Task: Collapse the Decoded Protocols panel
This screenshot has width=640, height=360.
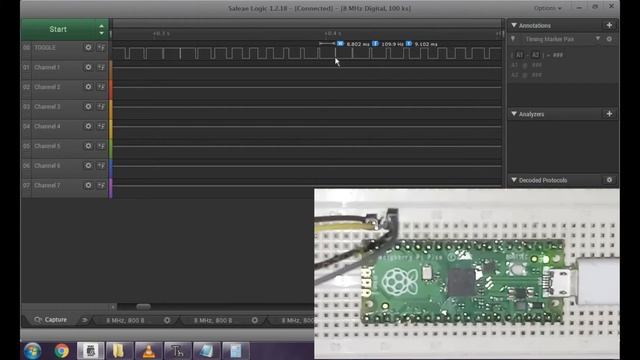Action: point(514,180)
